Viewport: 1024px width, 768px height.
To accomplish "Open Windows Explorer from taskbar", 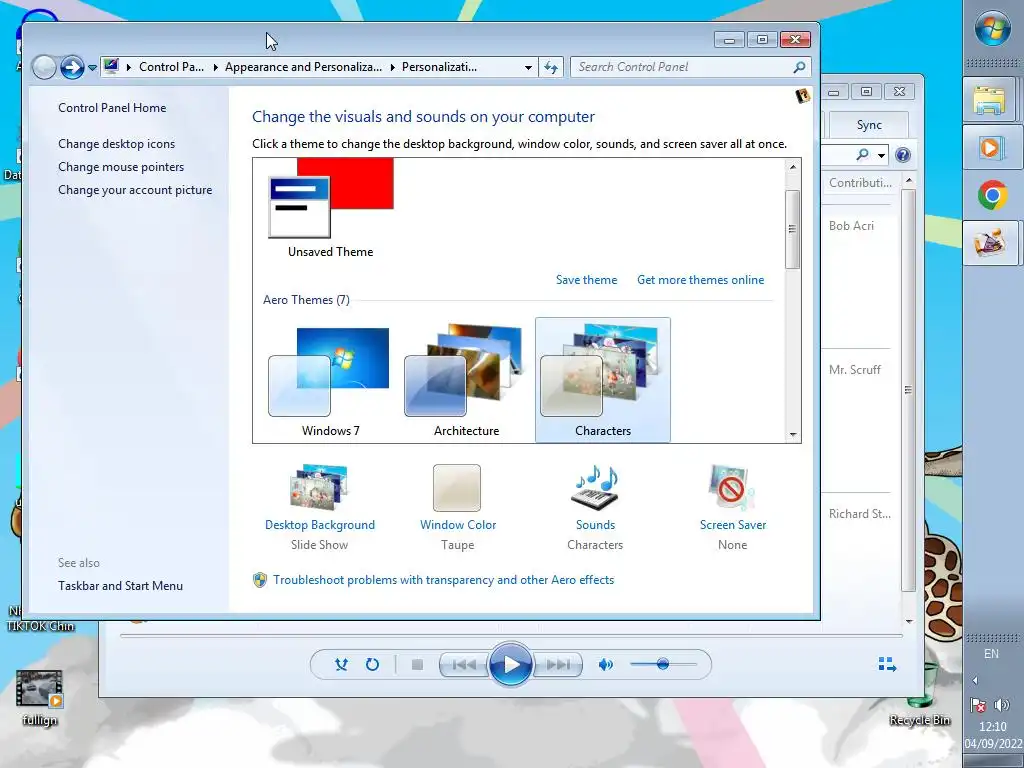I will (989, 99).
